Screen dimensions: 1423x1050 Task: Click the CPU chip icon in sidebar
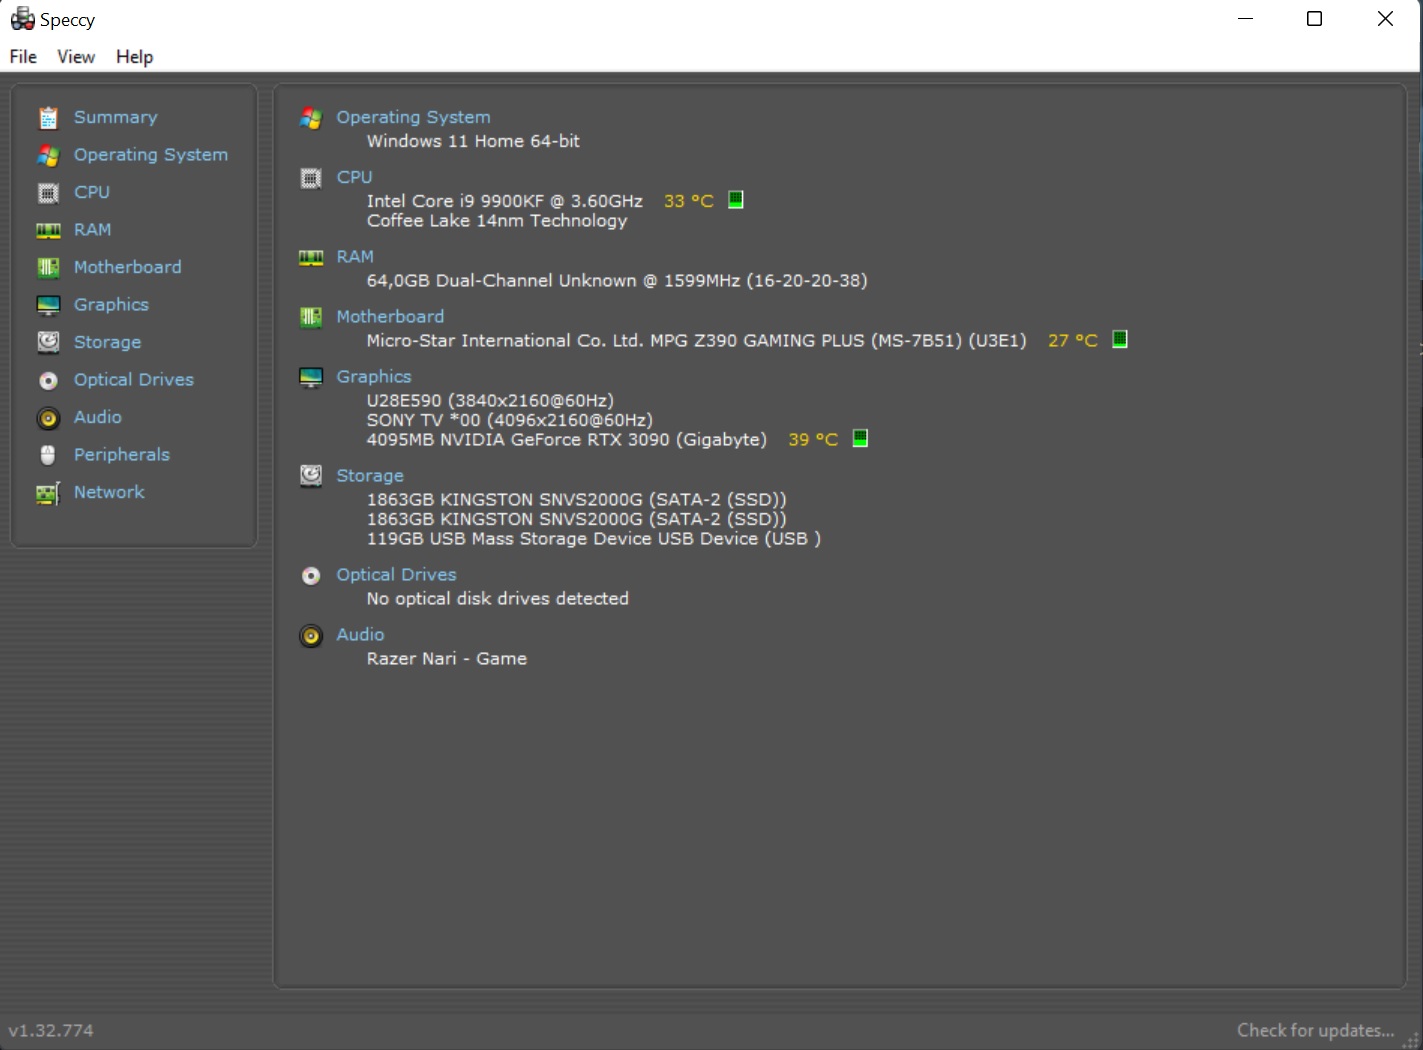48,193
